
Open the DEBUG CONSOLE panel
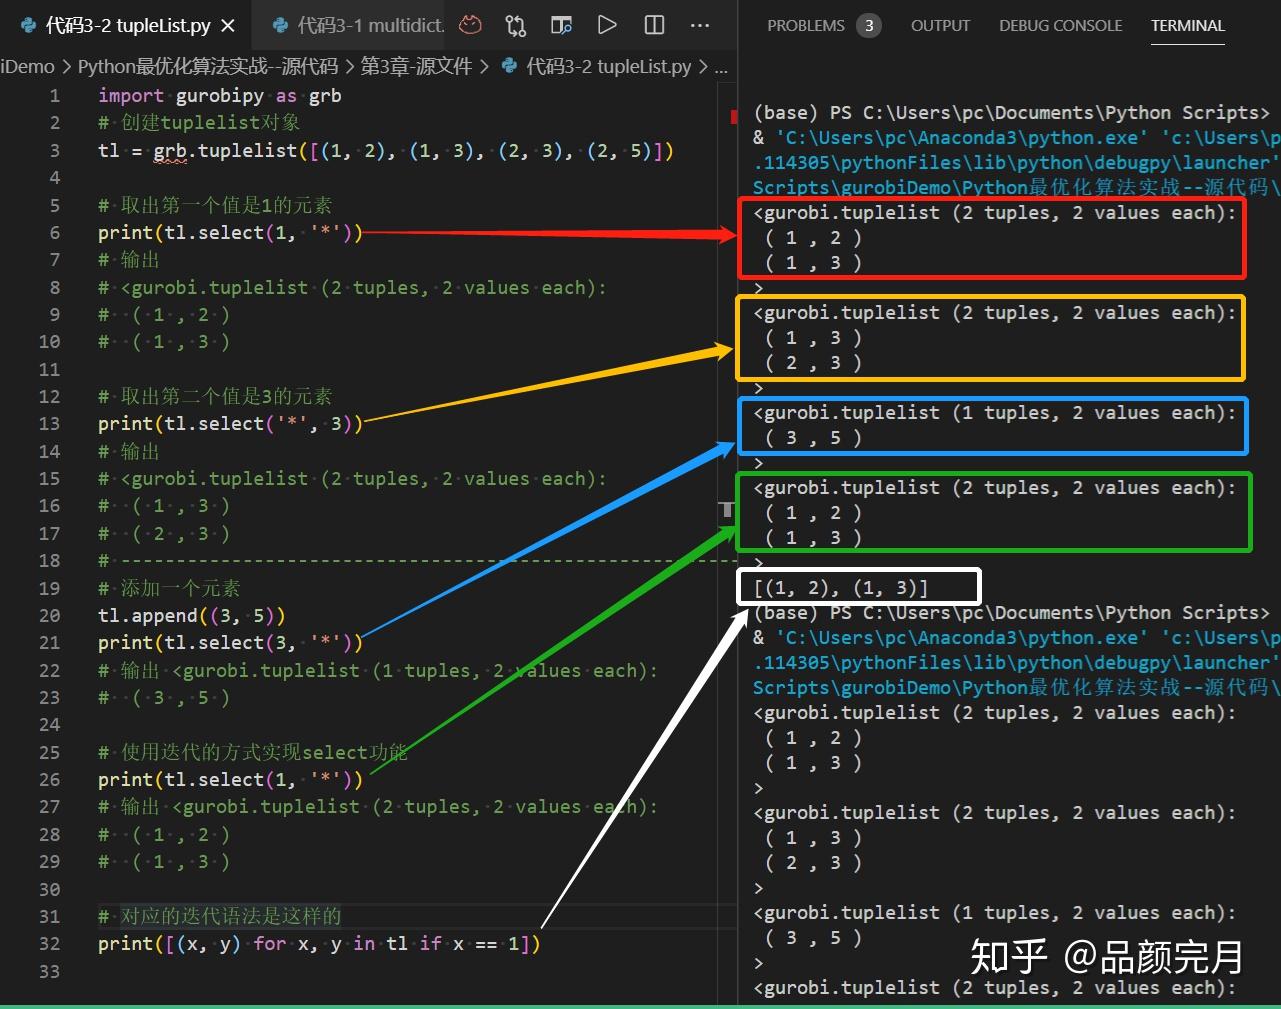click(1060, 25)
